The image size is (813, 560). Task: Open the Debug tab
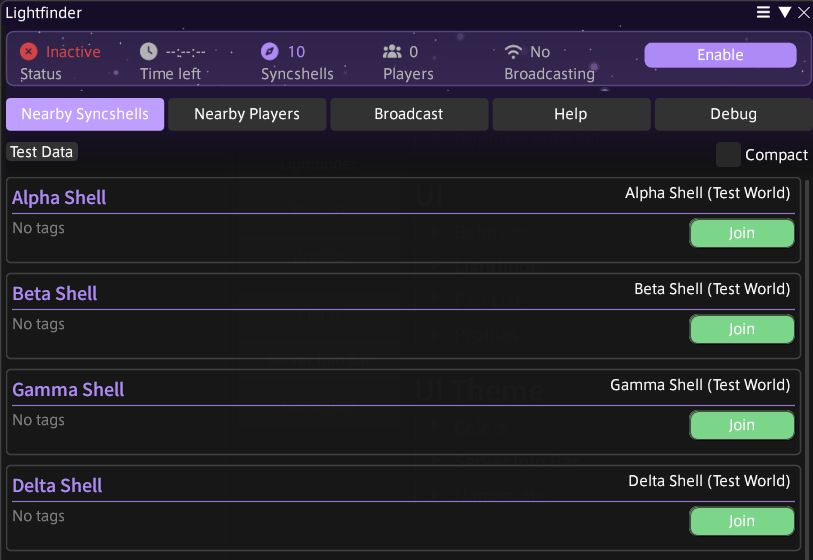point(733,114)
